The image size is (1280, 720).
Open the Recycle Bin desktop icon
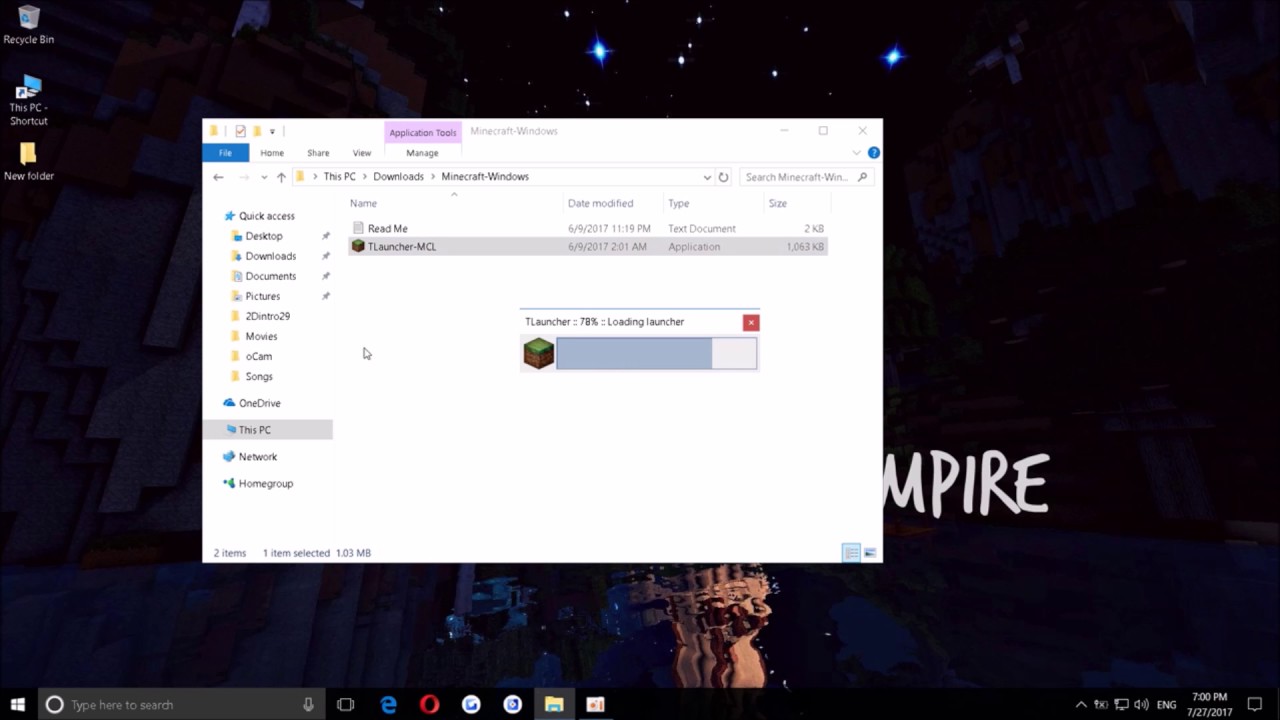click(29, 25)
